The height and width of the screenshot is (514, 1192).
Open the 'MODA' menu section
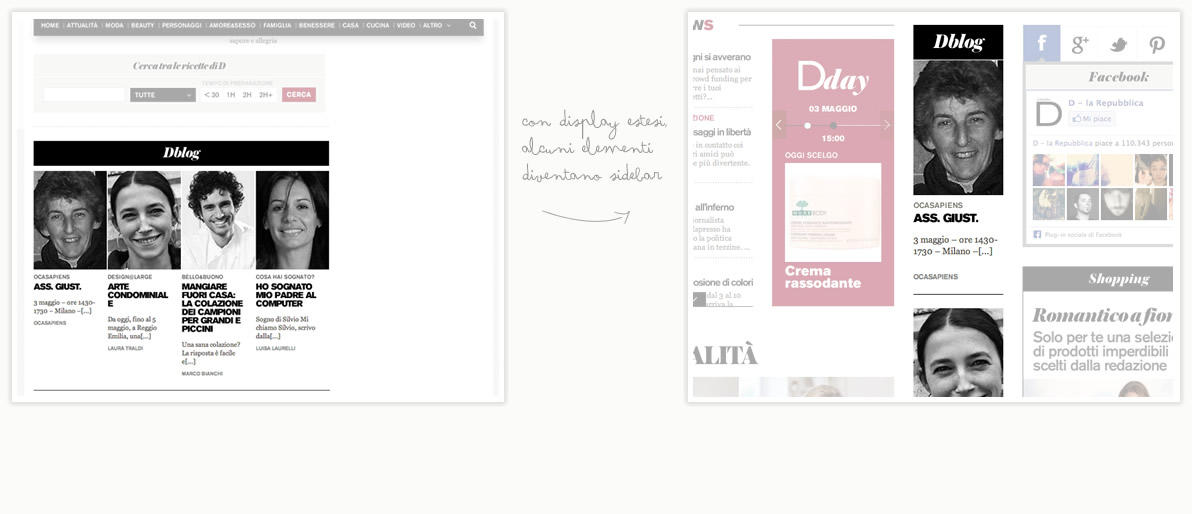tap(115, 25)
